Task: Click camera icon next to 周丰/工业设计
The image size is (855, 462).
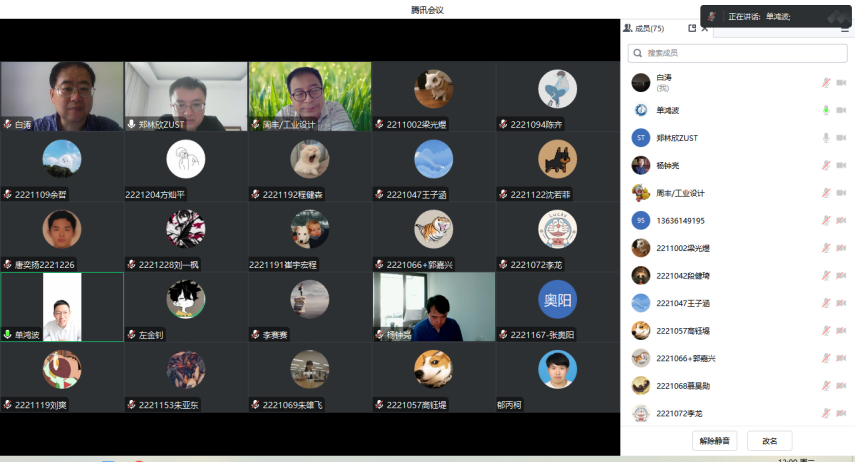Action: click(841, 193)
